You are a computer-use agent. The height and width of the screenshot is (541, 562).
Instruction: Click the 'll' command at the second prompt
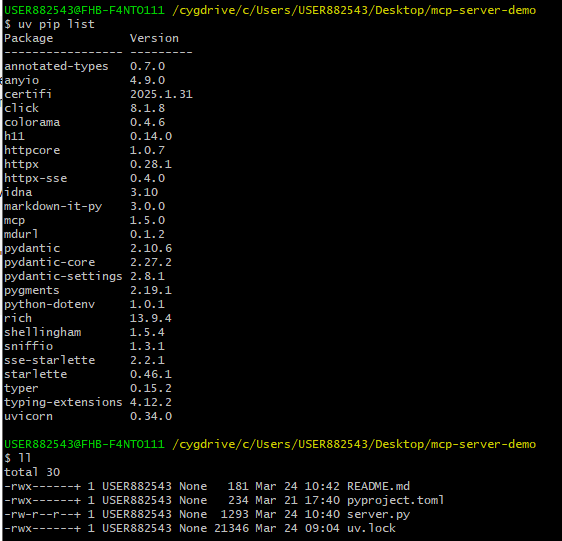click(25, 458)
